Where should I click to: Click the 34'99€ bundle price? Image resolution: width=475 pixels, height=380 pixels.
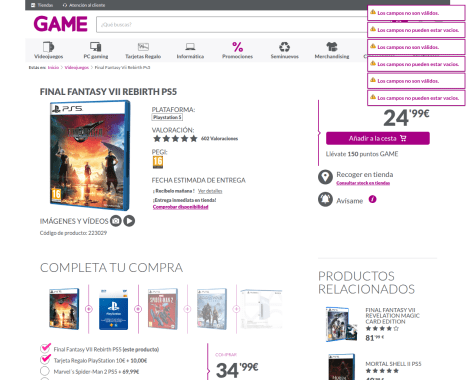[x=237, y=370]
